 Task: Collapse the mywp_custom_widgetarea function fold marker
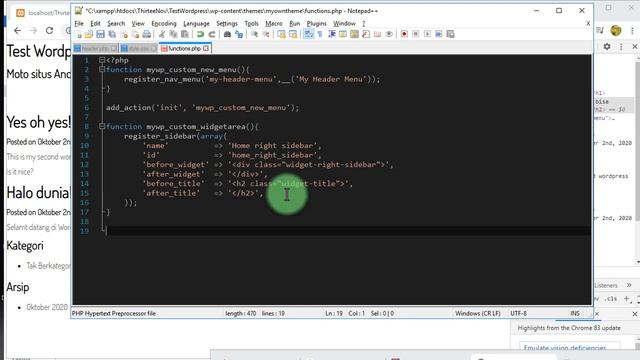click(x=102, y=127)
